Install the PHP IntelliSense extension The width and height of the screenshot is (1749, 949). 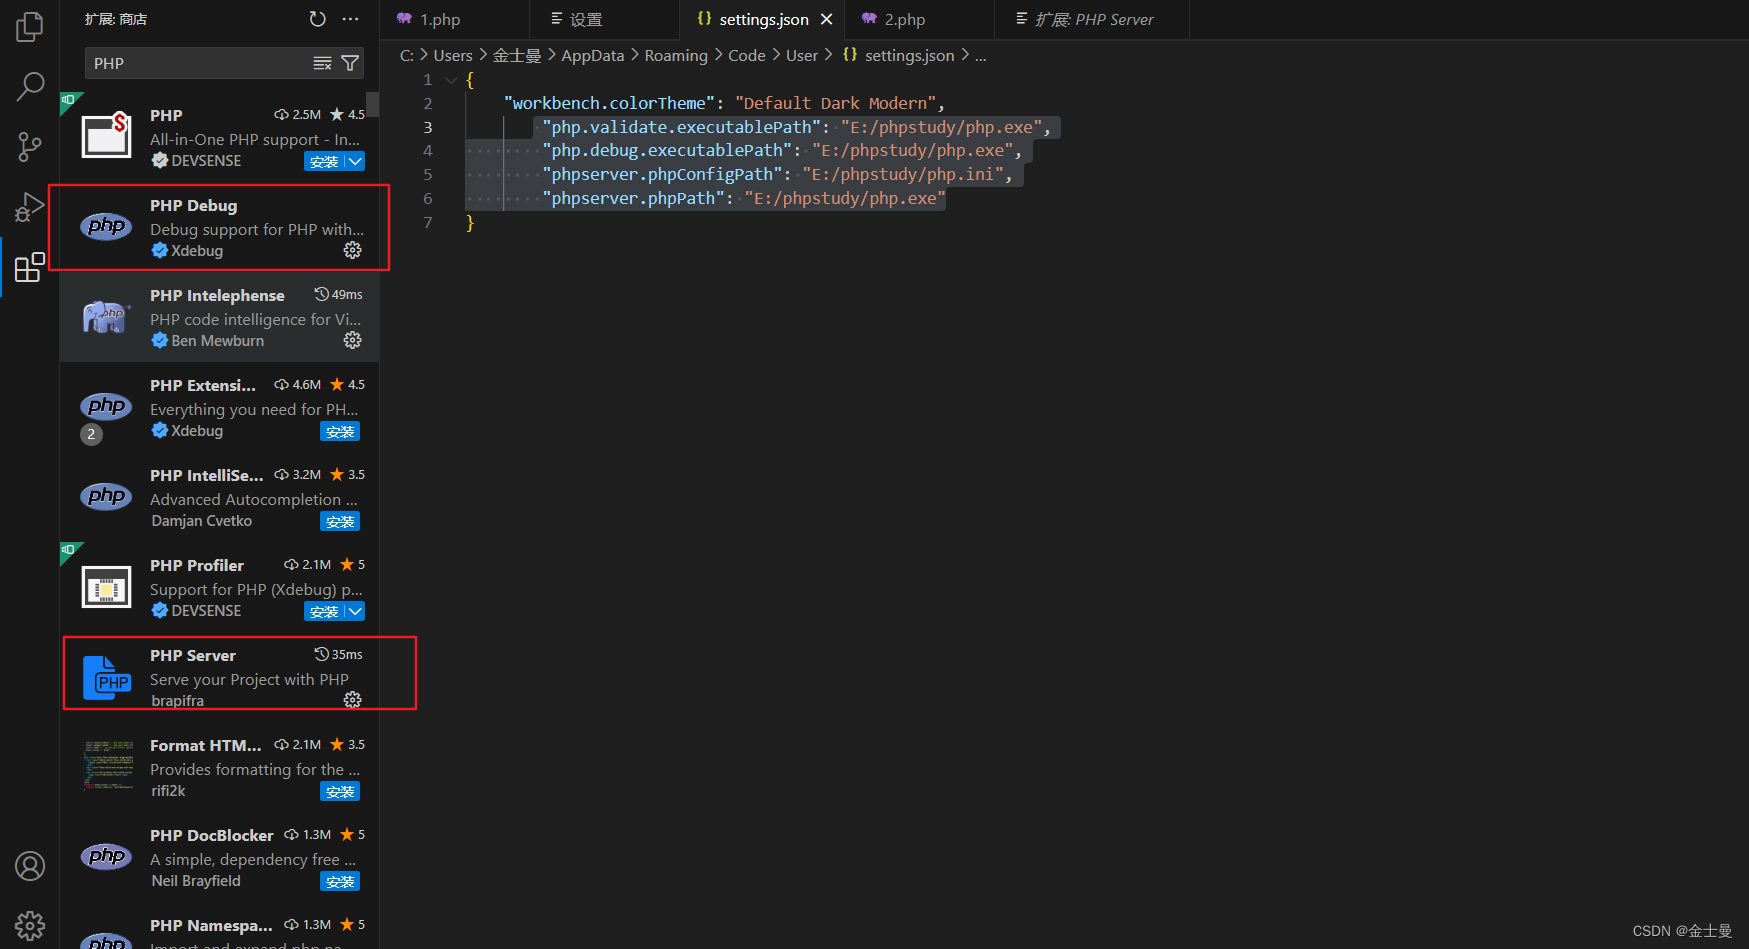pos(340,521)
